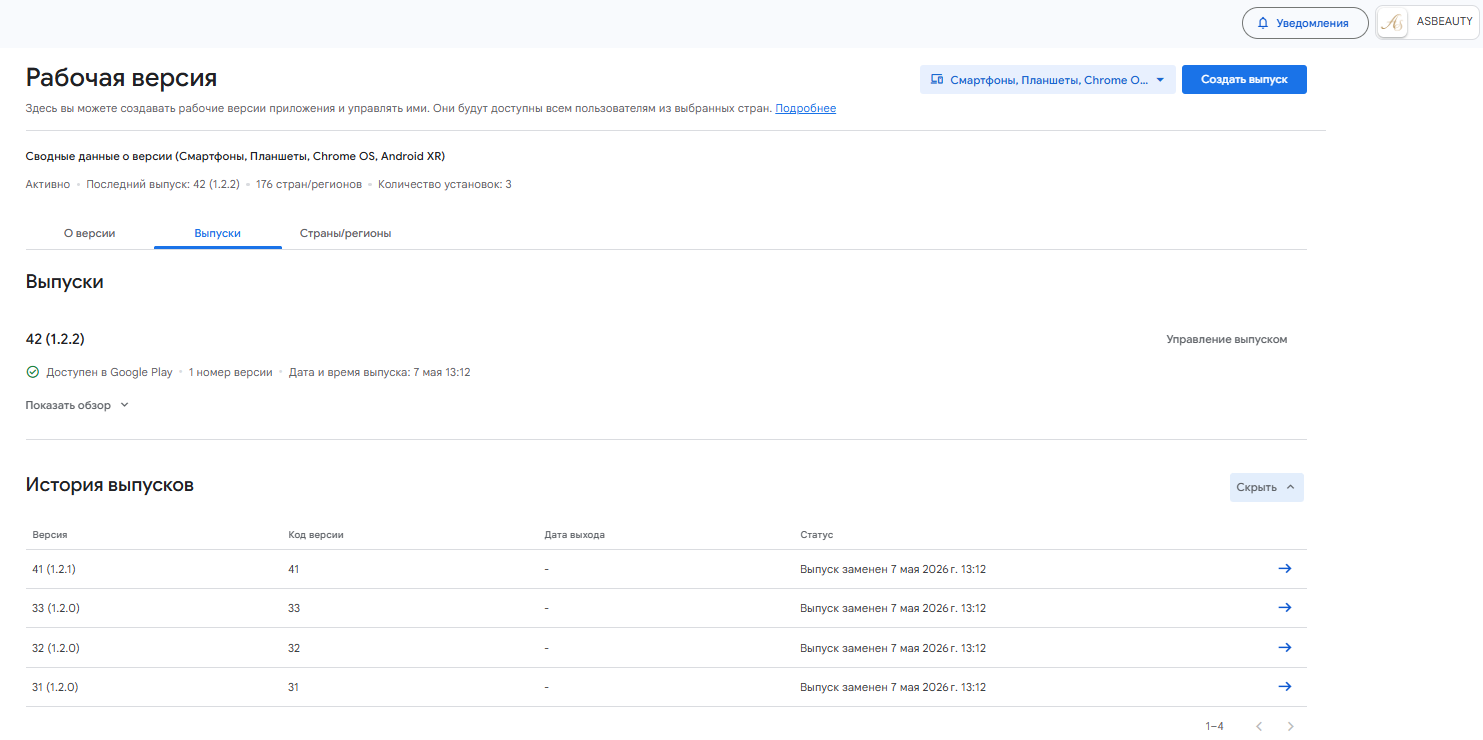Click Управление выпуском button
This screenshot has height=740, width=1483.
click(1227, 339)
